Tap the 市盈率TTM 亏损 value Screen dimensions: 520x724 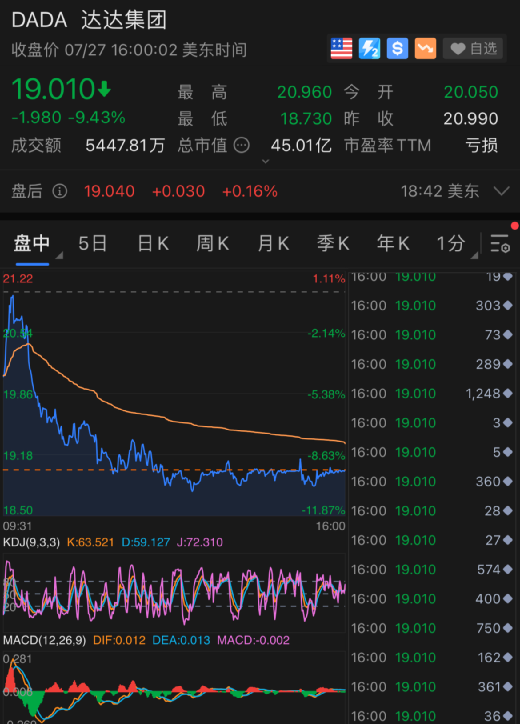(482, 145)
